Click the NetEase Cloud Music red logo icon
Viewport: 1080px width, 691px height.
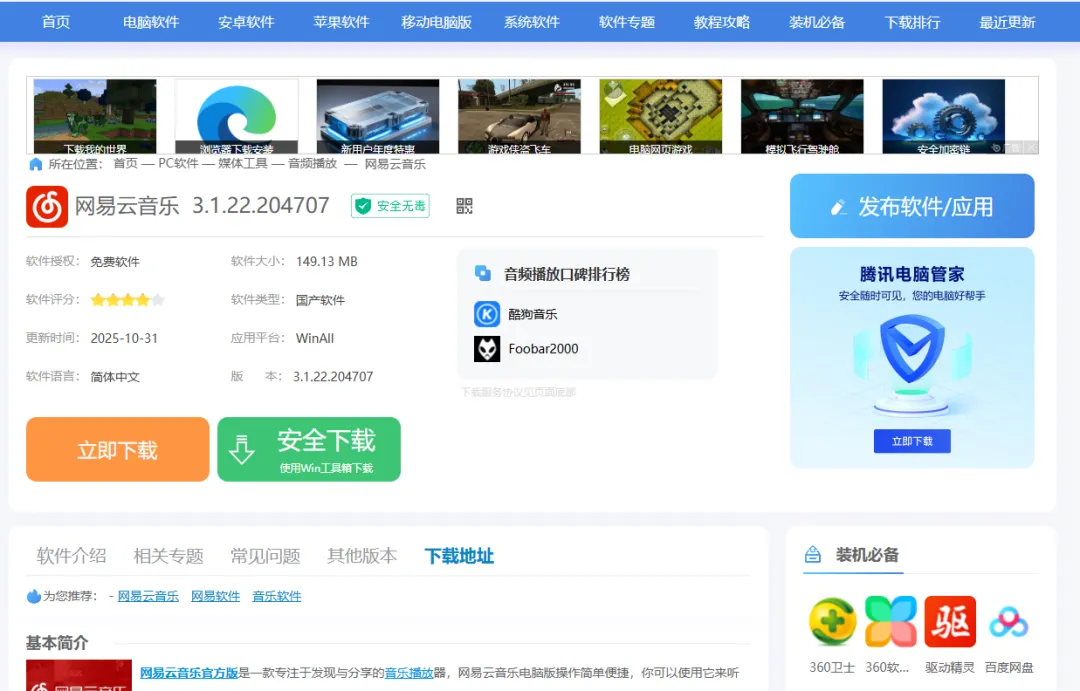[x=47, y=206]
